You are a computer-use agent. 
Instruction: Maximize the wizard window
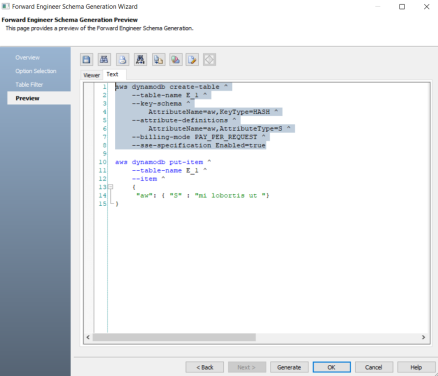[402, 7]
